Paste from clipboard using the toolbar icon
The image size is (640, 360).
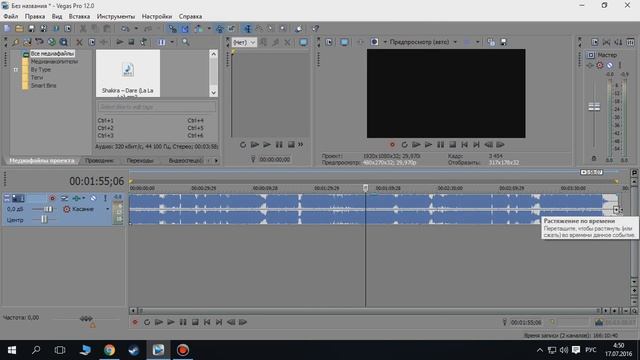(107, 29)
